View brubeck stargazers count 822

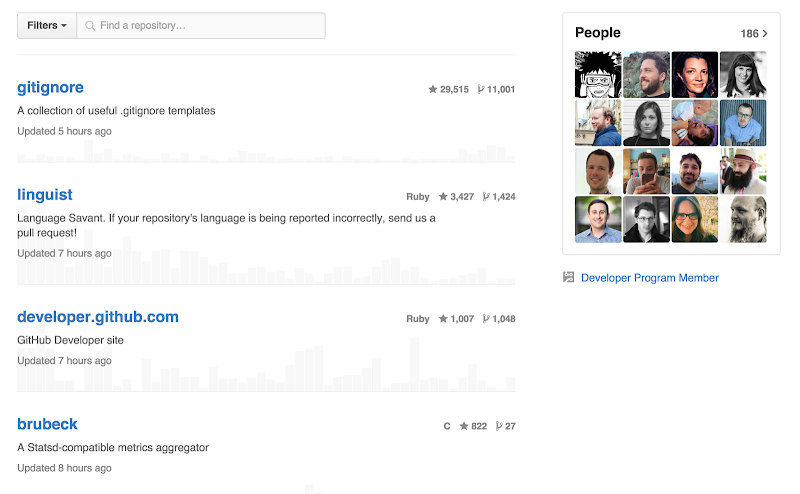(473, 426)
